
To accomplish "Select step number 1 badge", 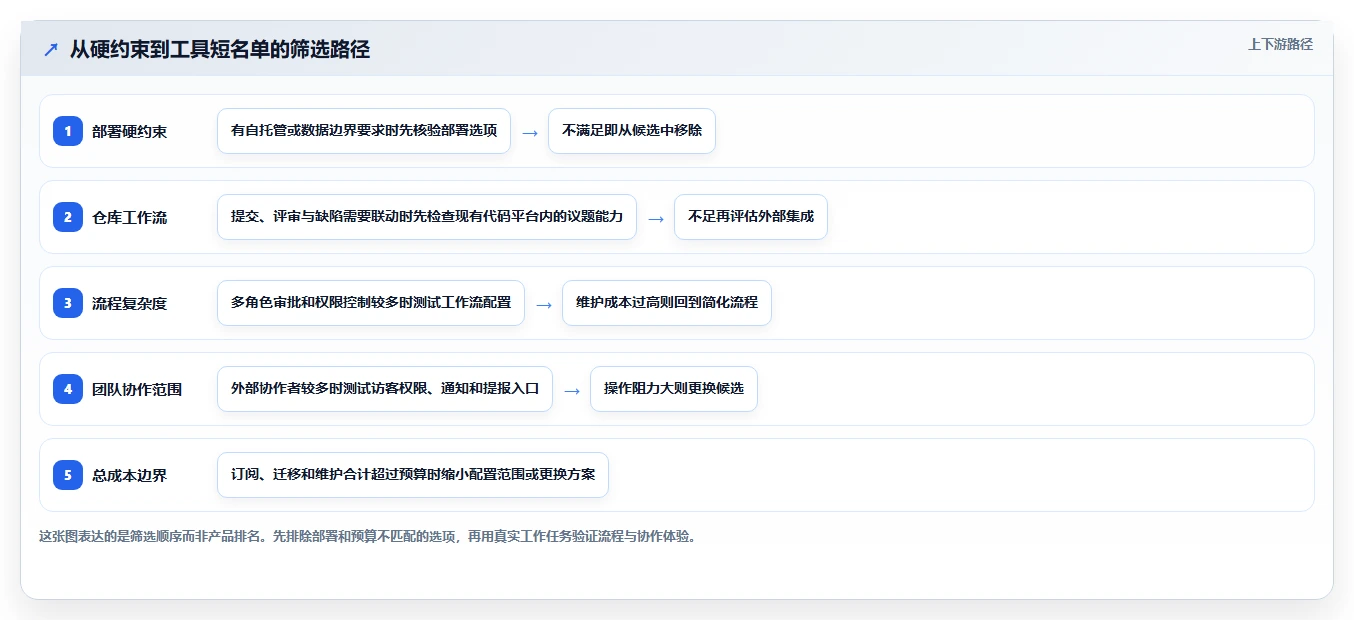I will [x=68, y=131].
